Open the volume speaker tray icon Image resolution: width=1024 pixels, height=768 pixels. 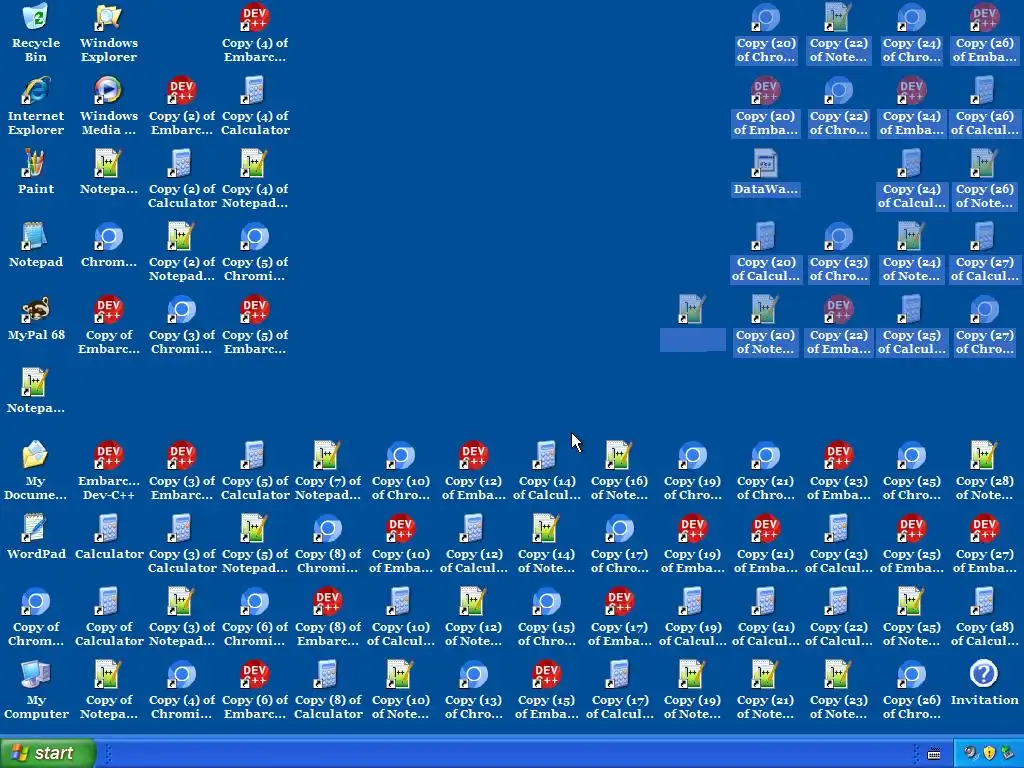971,753
